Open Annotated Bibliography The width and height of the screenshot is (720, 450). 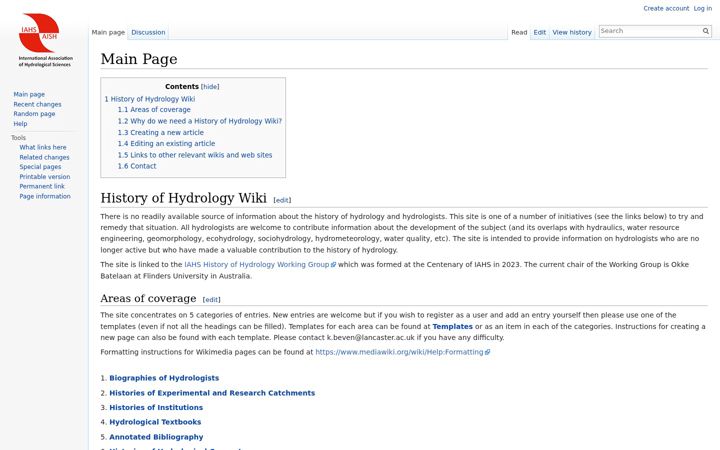click(x=156, y=437)
